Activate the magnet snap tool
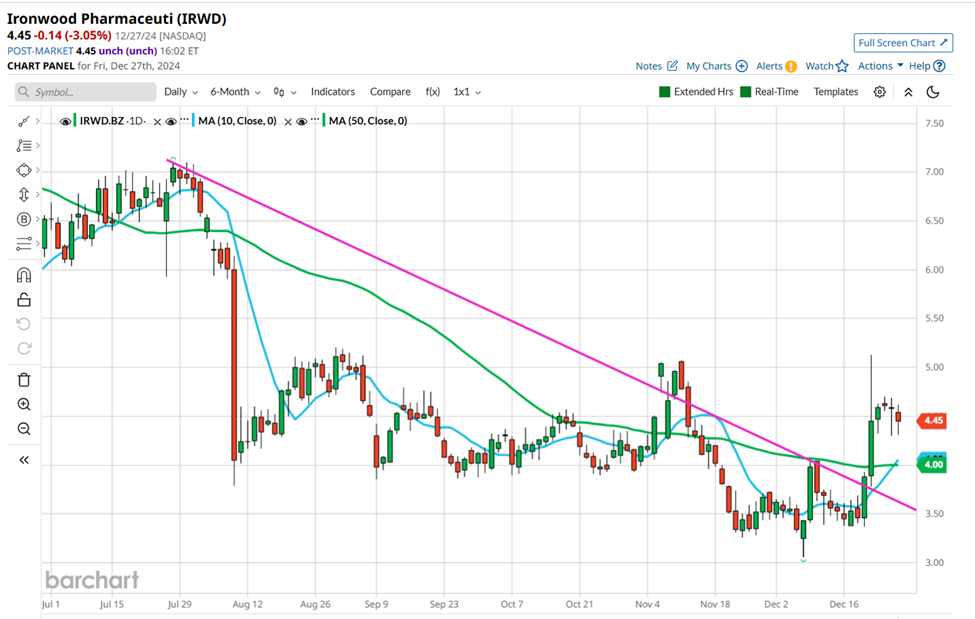This screenshot has height=619, width=975. click(23, 275)
